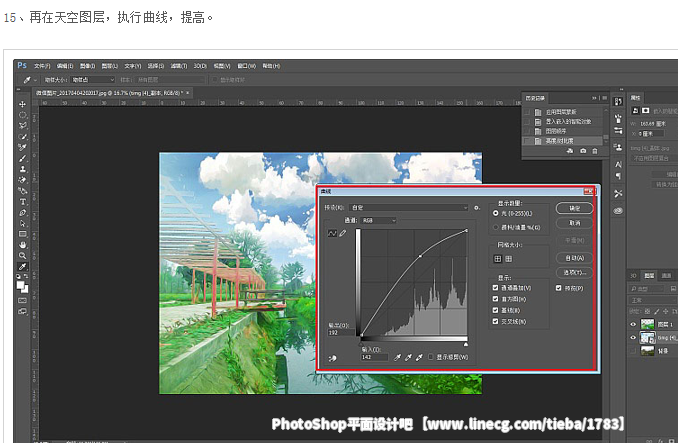Screen dimensions: 680x443
Task: Select the Hand tool
Action: point(23,245)
